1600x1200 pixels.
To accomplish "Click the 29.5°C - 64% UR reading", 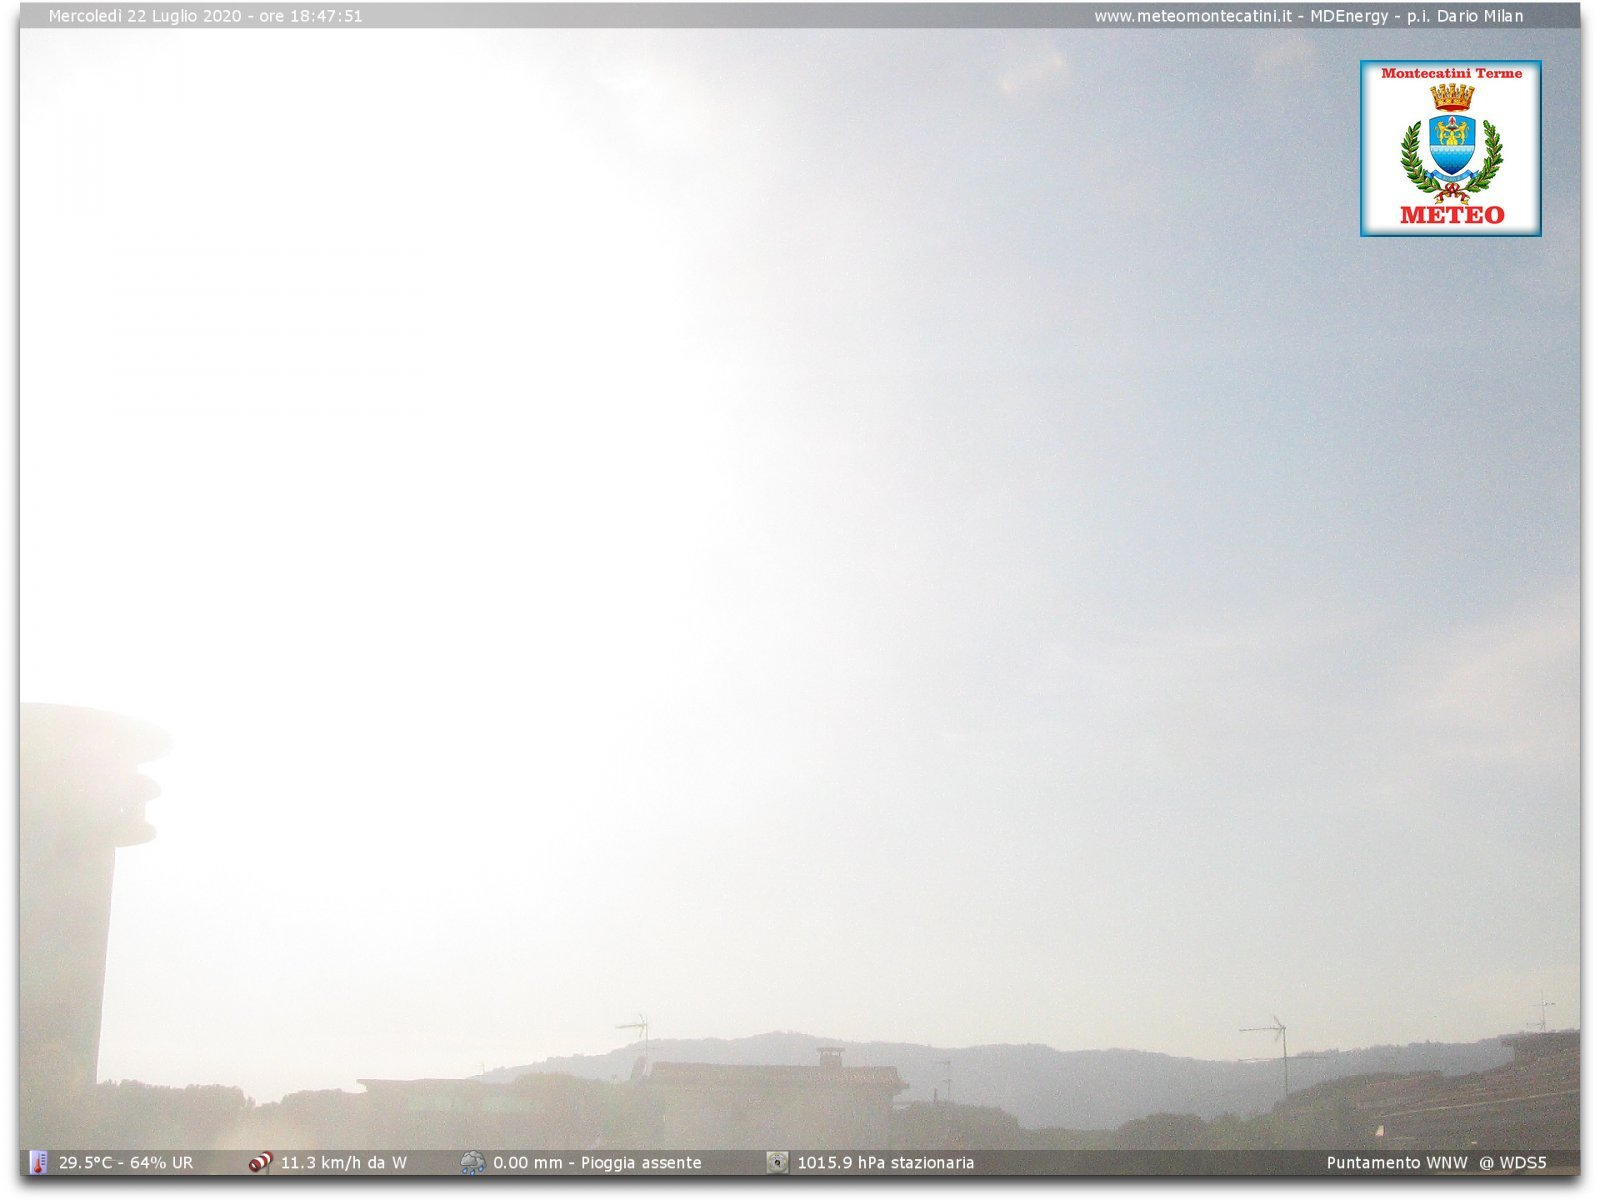I will (126, 1163).
